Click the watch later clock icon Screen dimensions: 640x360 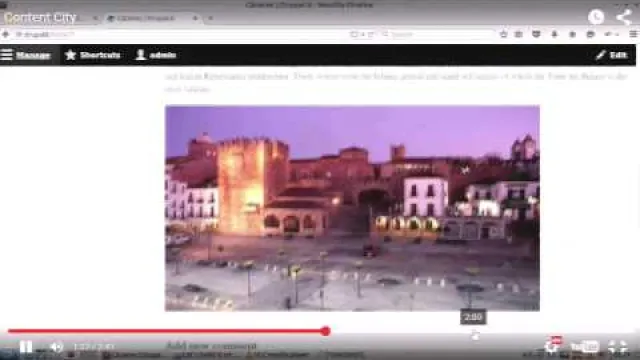pyautogui.click(x=596, y=17)
